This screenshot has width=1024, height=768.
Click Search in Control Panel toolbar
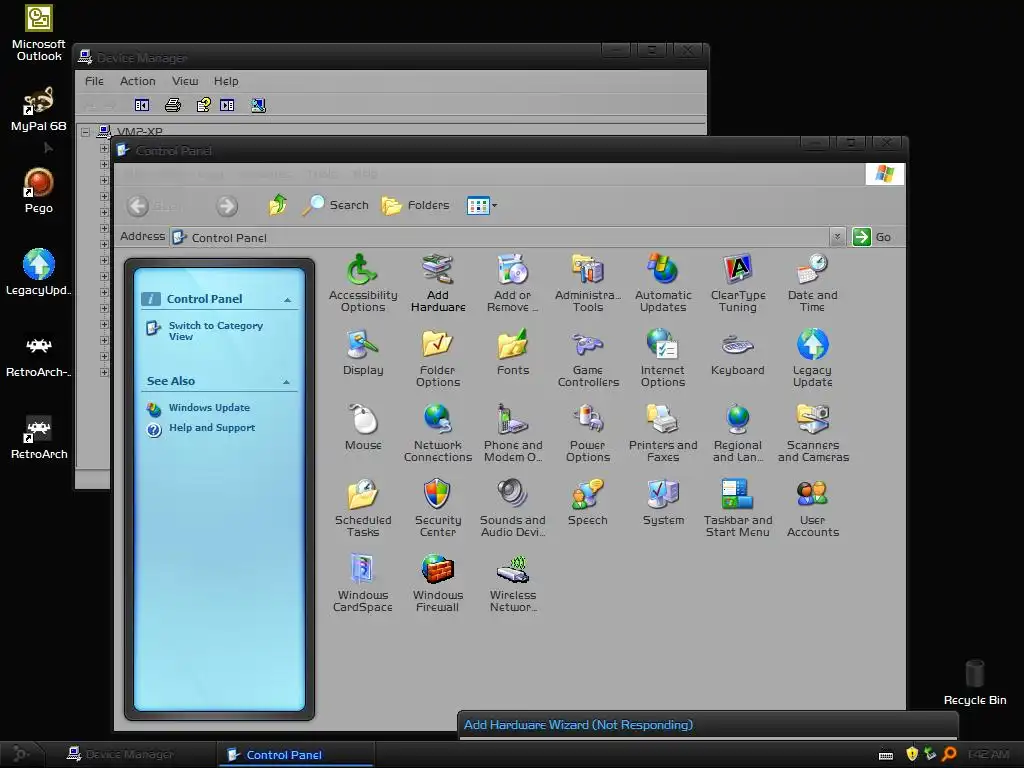pos(336,205)
